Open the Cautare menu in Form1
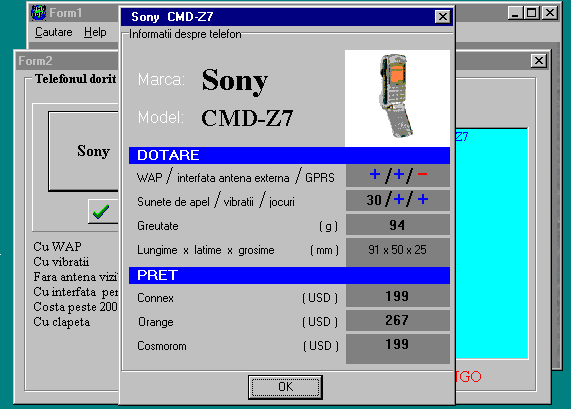This screenshot has width=571, height=409. click(54, 32)
